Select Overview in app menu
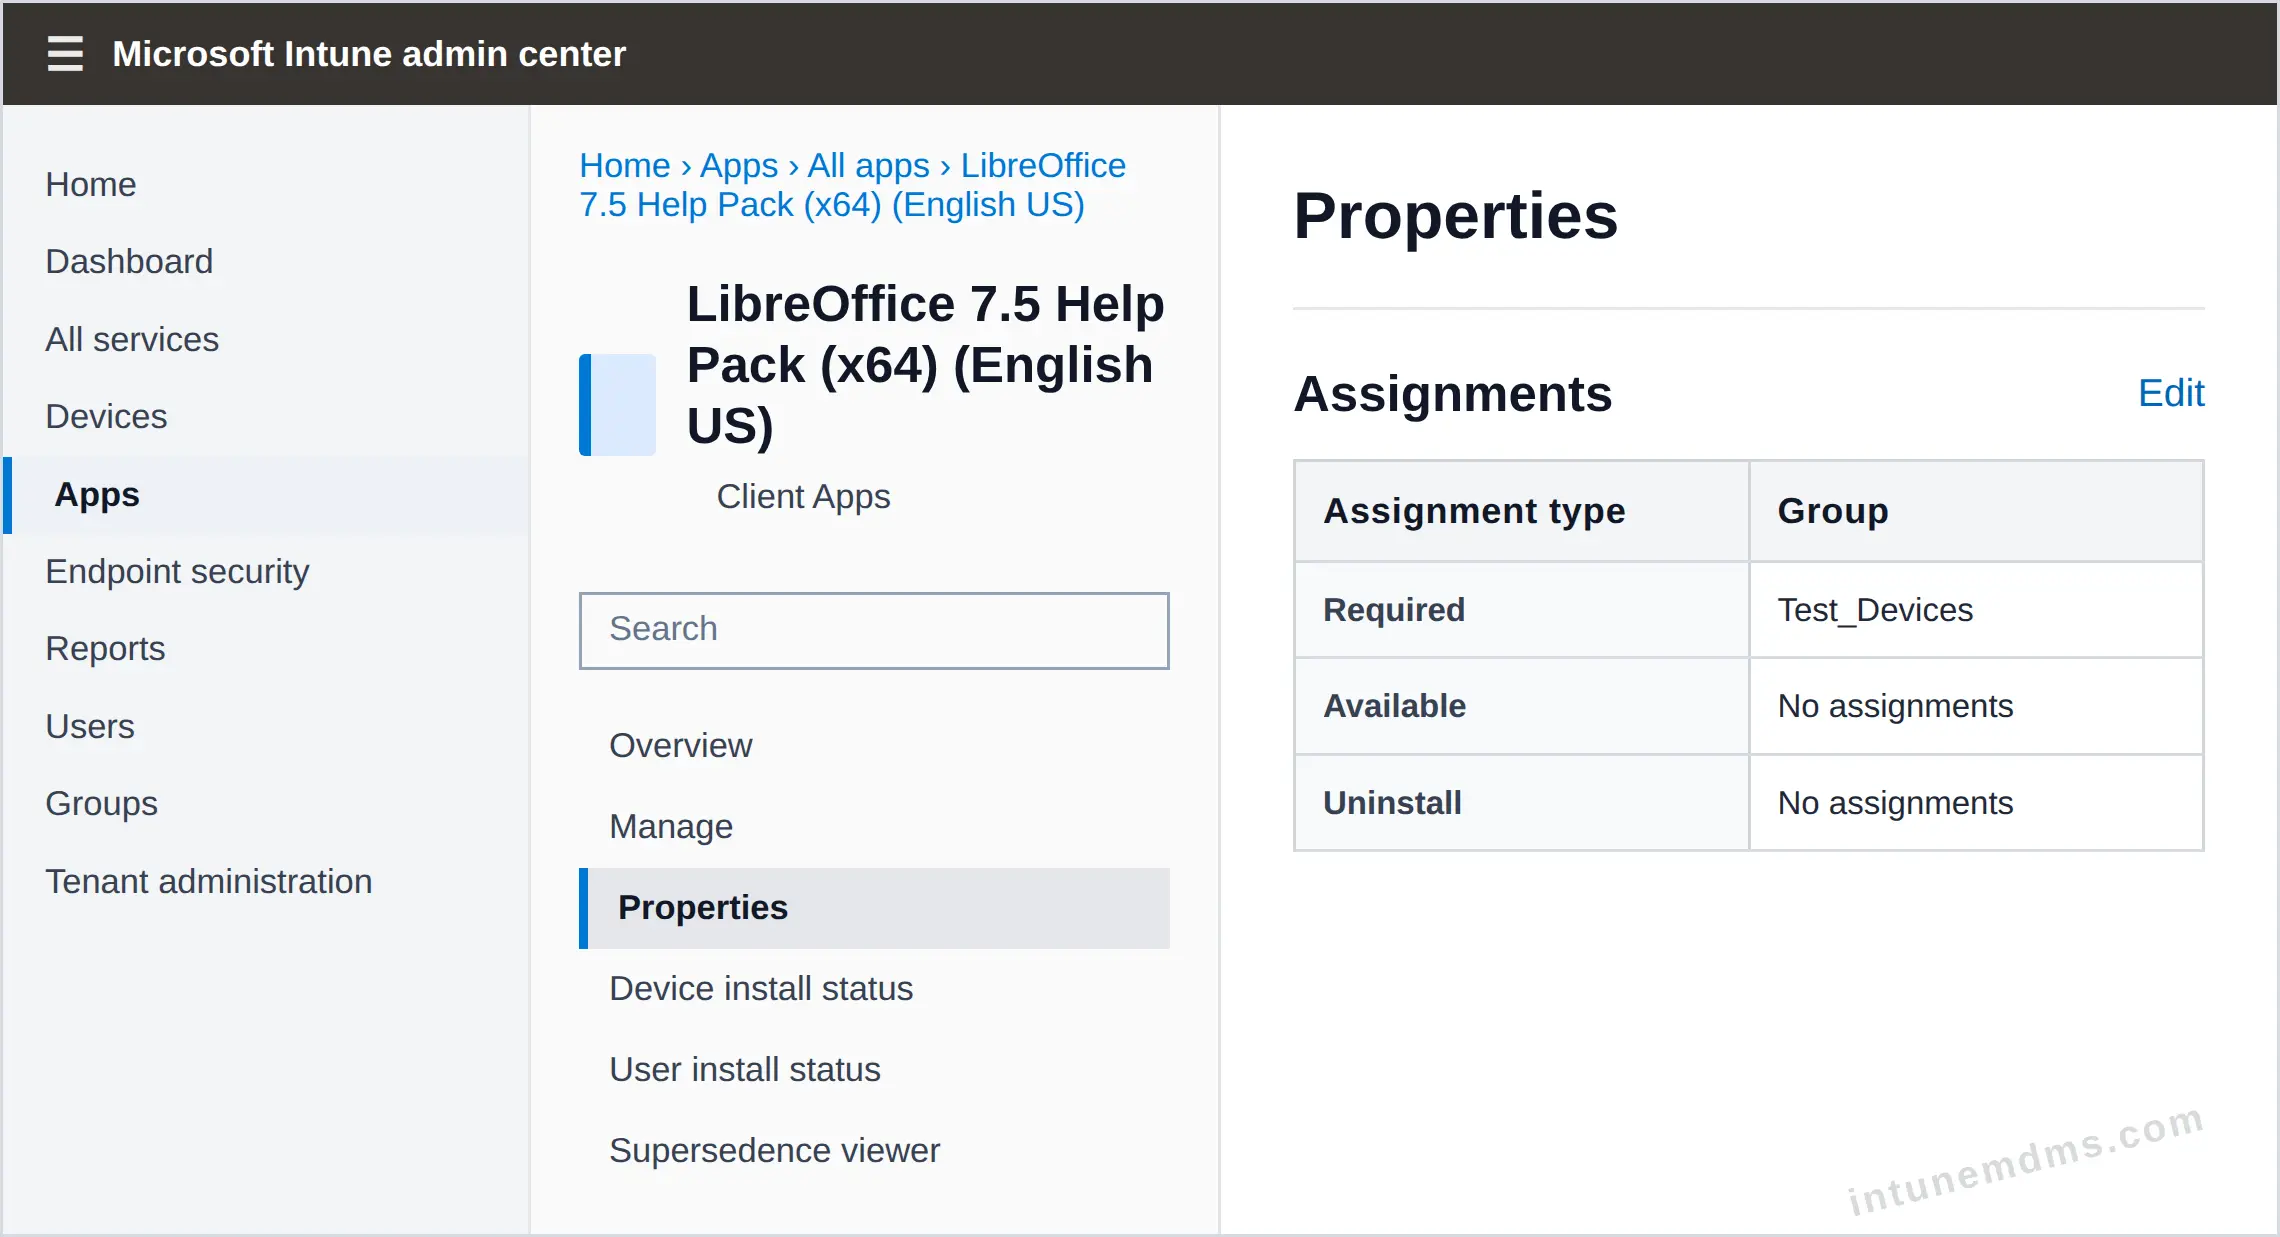Viewport: 2280px width, 1237px height. click(x=681, y=745)
